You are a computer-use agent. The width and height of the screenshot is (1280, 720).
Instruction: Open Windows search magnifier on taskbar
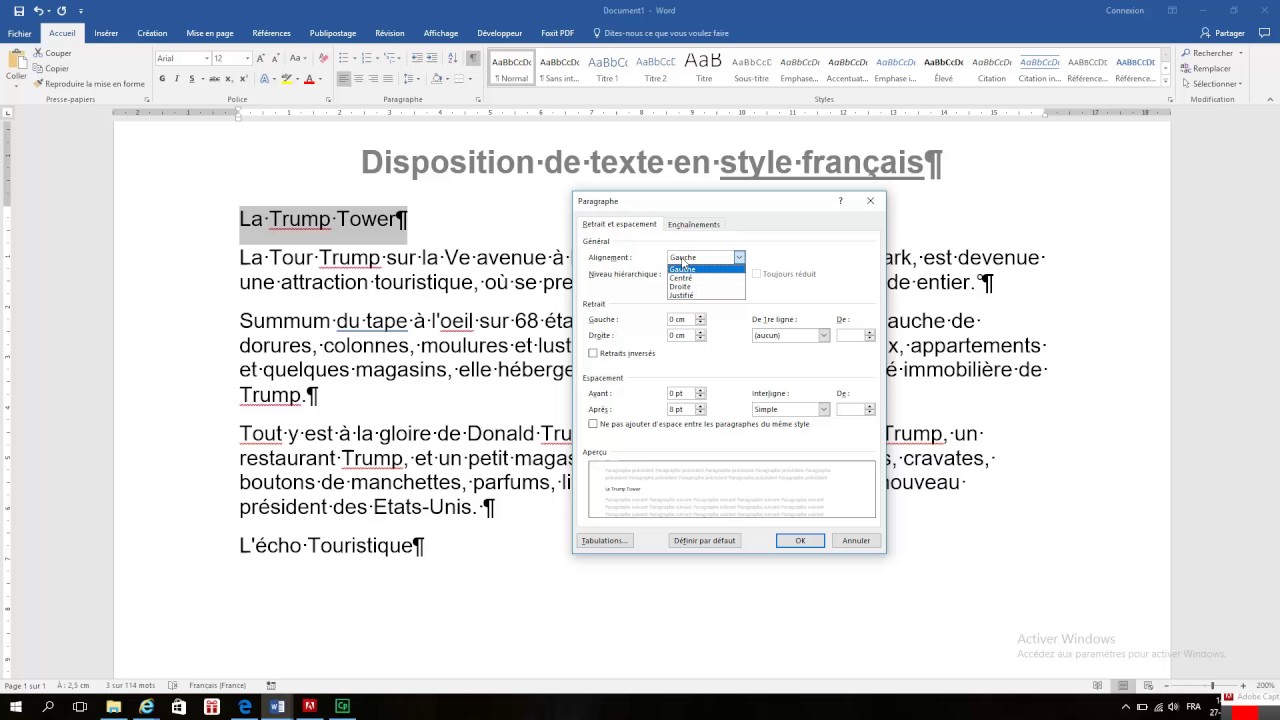coord(48,707)
